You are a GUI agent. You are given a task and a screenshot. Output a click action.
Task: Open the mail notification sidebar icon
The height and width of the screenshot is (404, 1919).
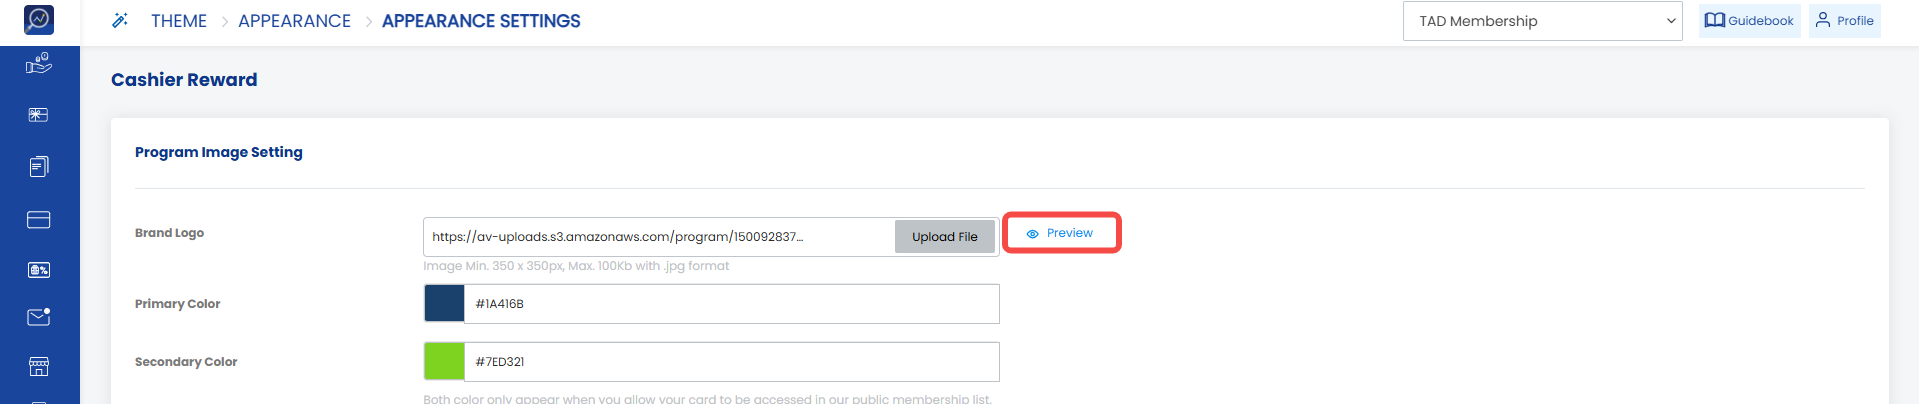pos(39,317)
